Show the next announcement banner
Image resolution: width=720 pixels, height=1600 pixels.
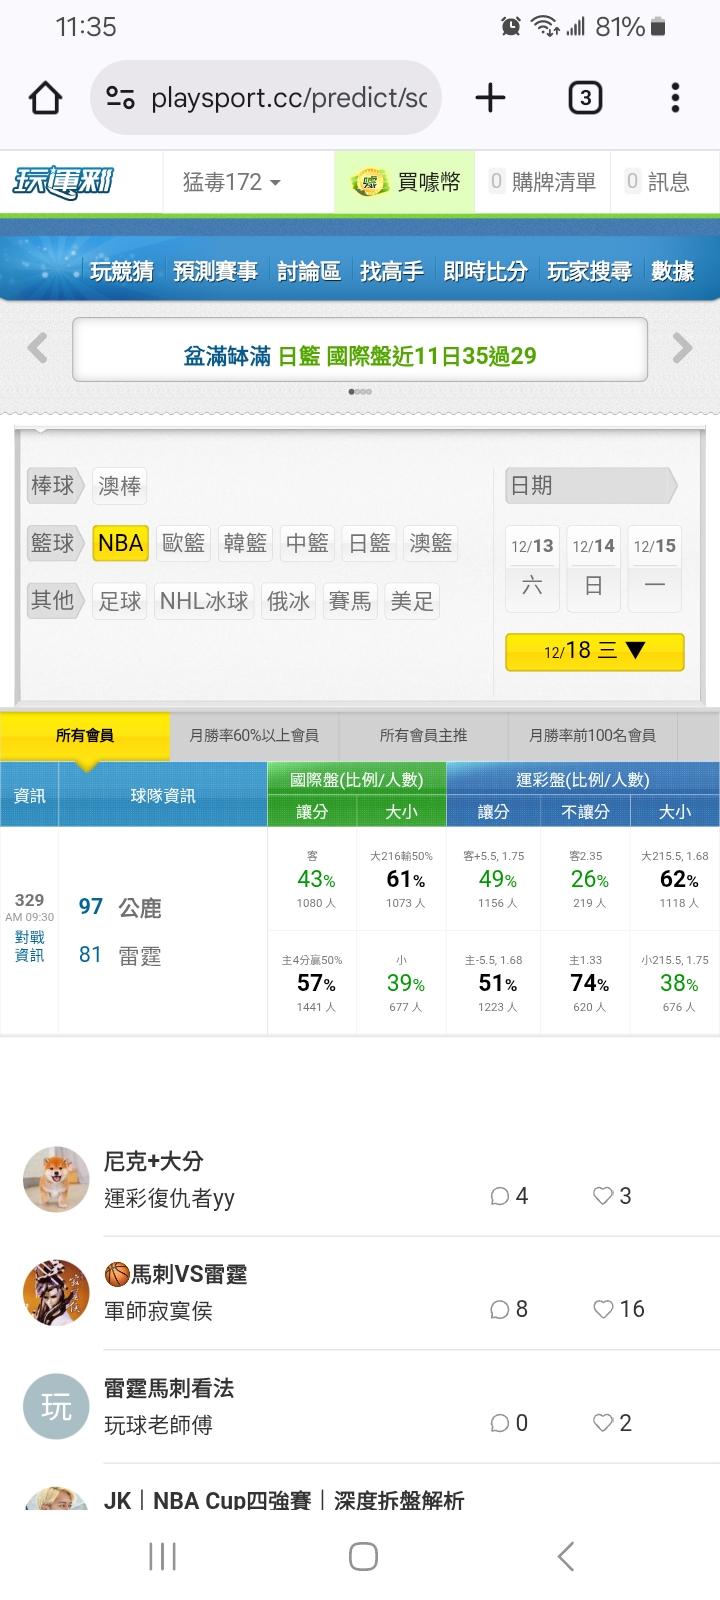click(682, 348)
